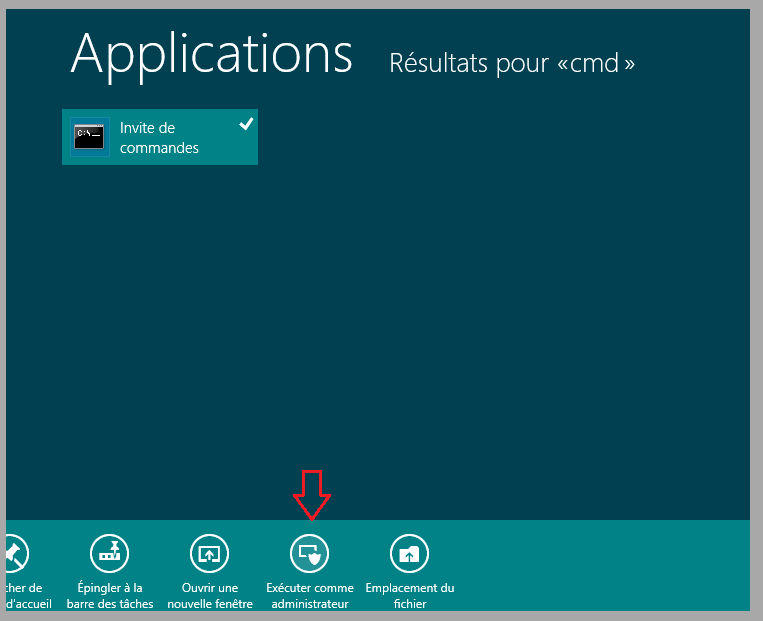Click the «cmd» search term in the header
The image size is (763, 621).
coord(599,64)
